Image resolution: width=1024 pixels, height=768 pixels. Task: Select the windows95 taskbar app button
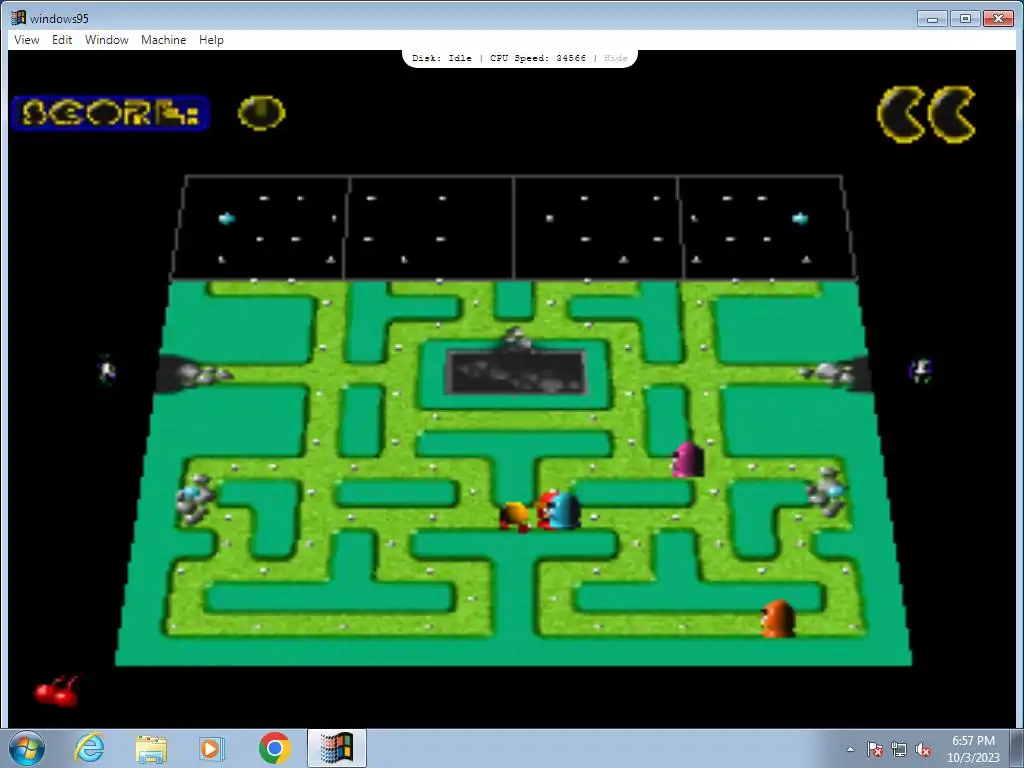pos(336,748)
